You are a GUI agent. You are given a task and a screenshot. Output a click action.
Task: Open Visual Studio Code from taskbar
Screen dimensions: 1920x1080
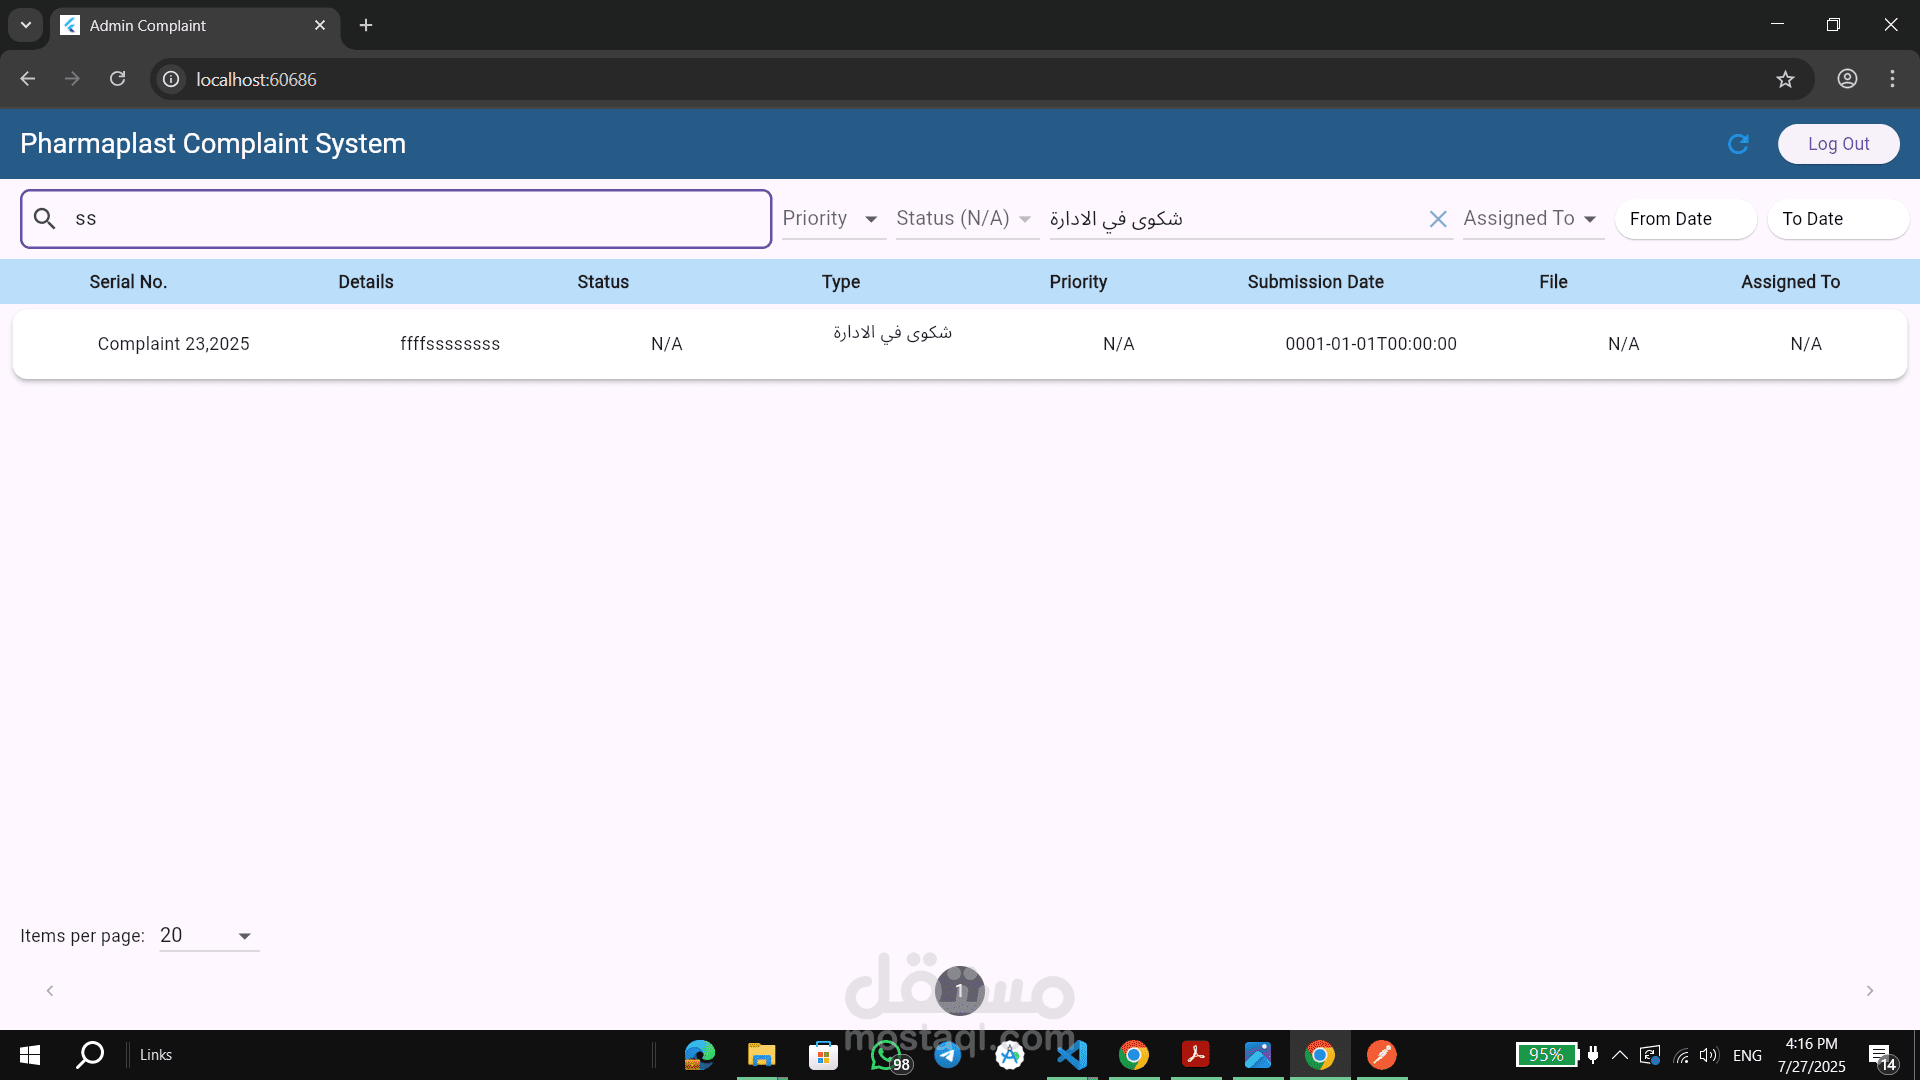point(1072,1055)
